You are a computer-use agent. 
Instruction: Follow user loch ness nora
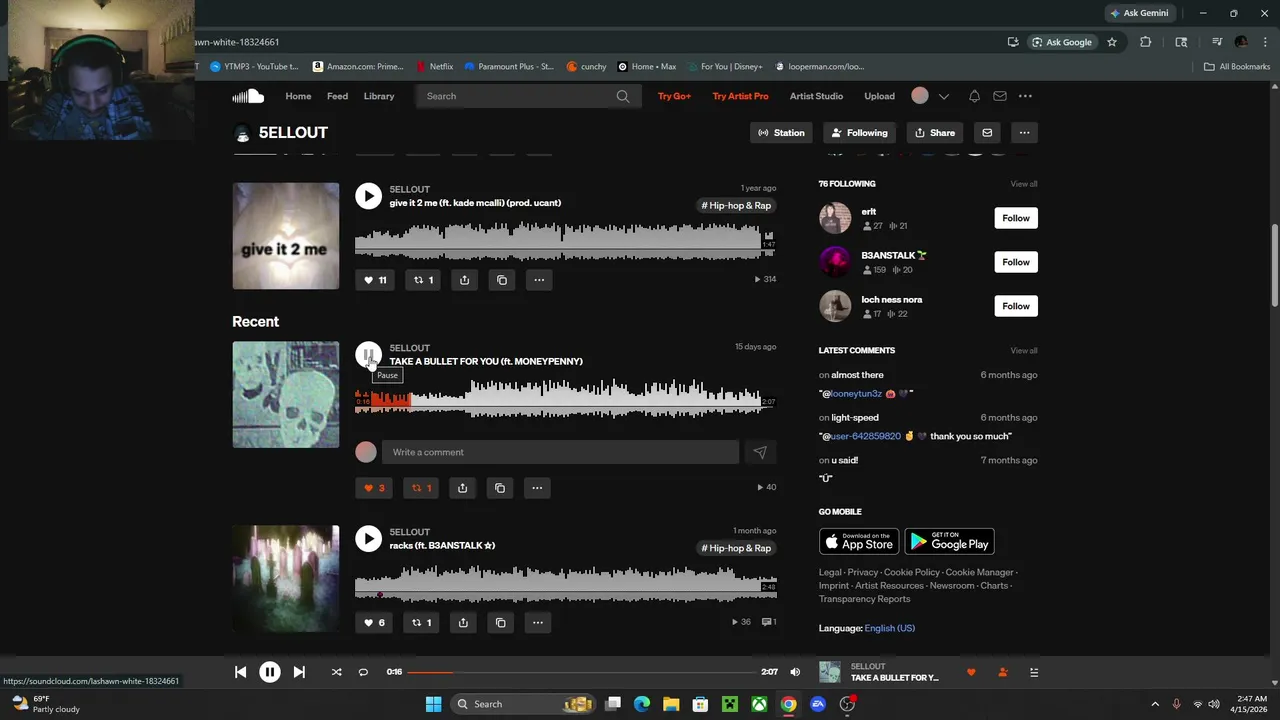(x=1016, y=306)
